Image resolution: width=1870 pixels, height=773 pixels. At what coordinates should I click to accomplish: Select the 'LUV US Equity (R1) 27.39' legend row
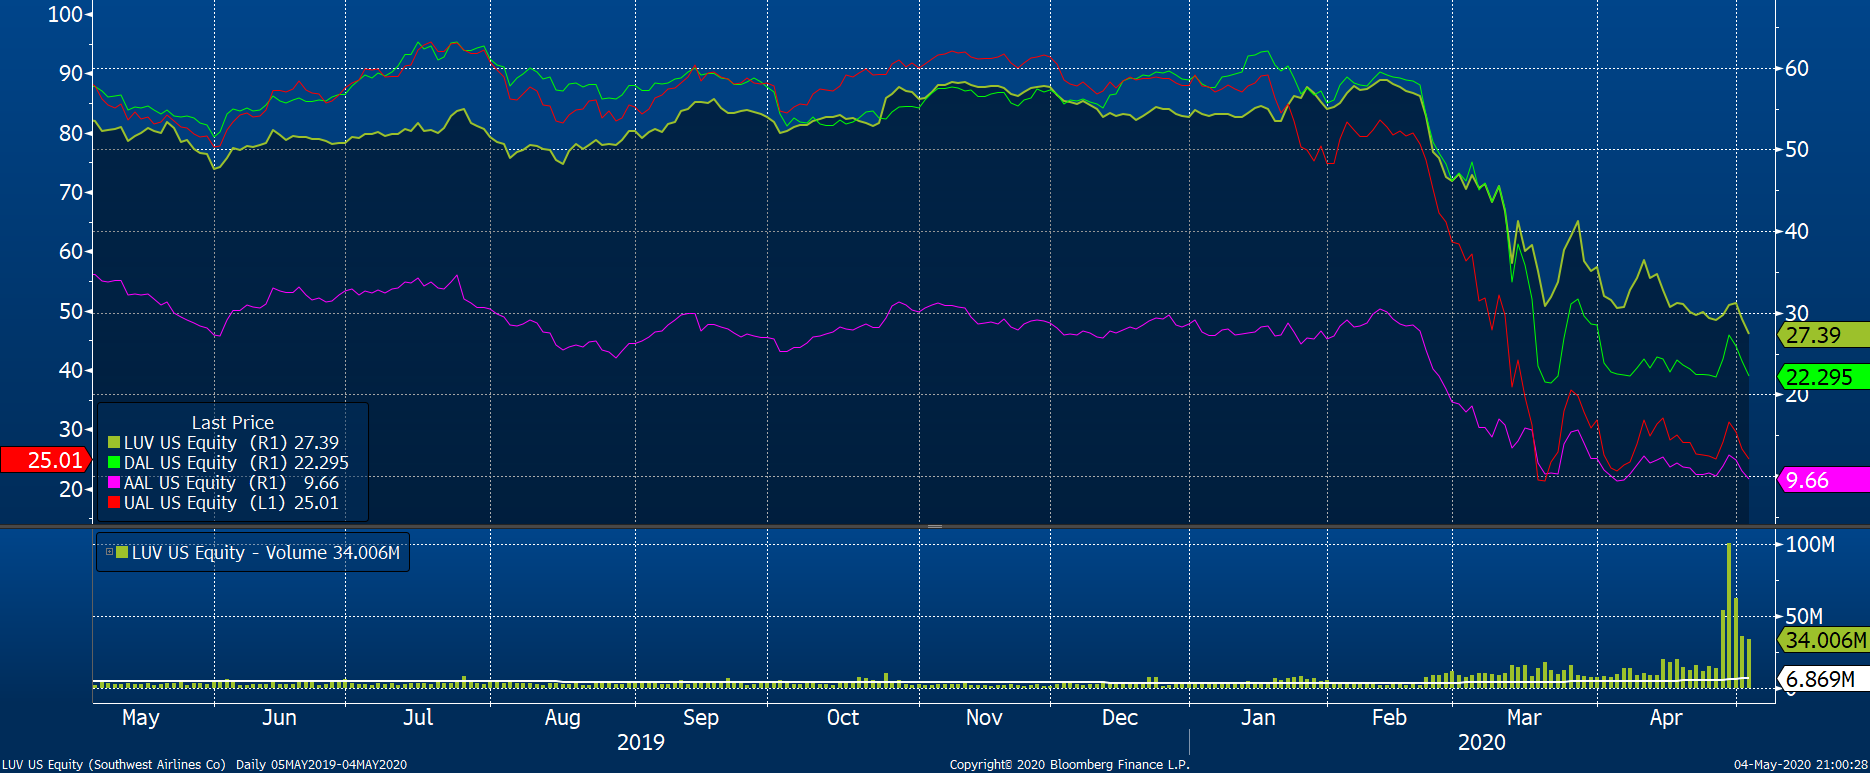point(223,443)
